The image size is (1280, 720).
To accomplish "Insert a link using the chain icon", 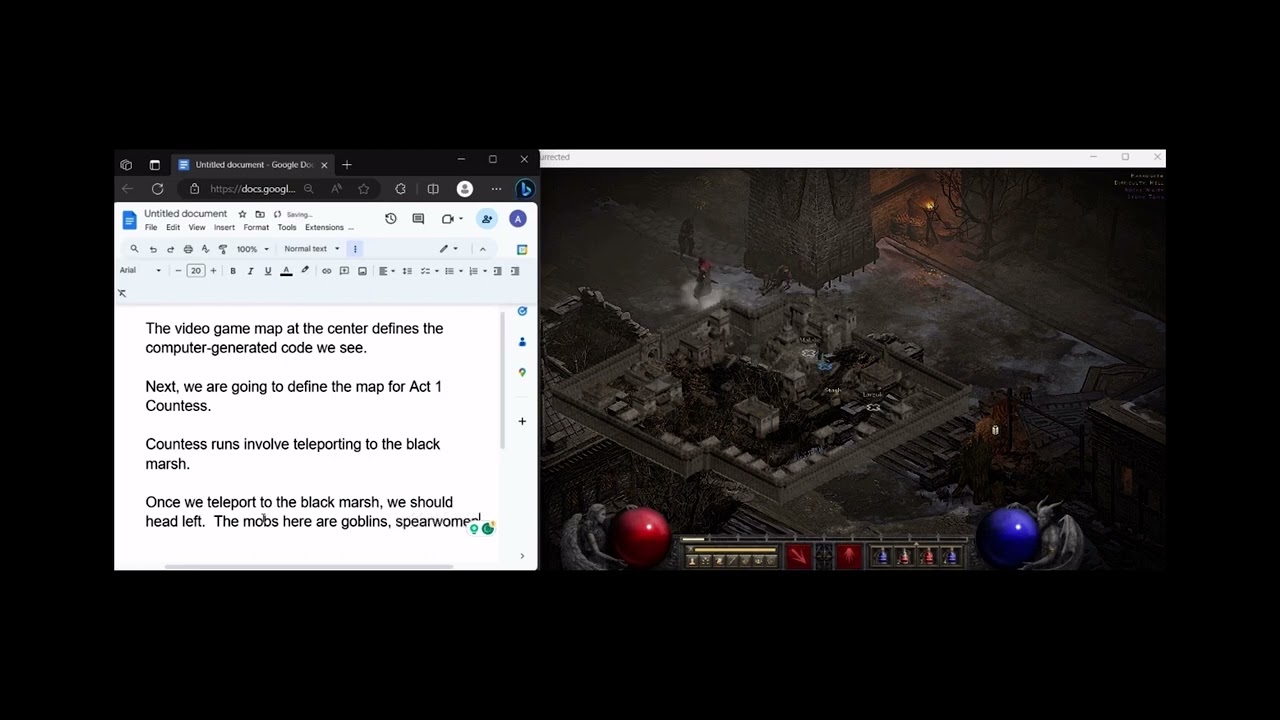I will [326, 271].
